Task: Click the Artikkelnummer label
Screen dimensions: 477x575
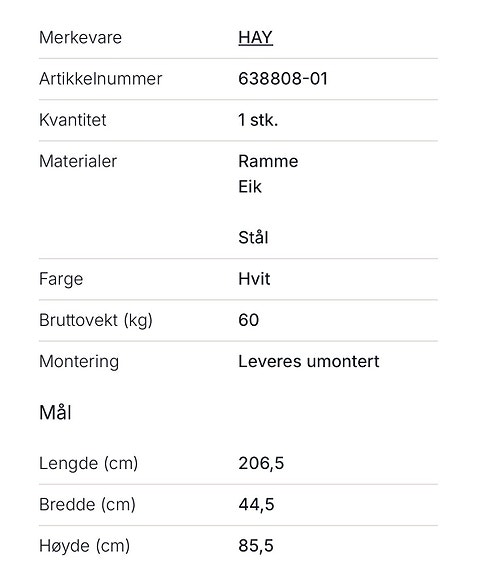Action: point(100,79)
